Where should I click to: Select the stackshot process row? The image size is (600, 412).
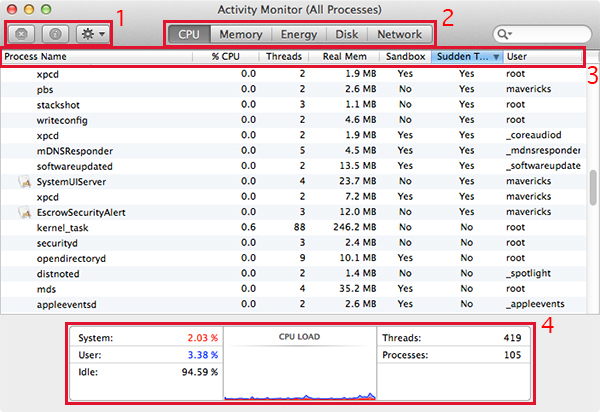point(293,105)
